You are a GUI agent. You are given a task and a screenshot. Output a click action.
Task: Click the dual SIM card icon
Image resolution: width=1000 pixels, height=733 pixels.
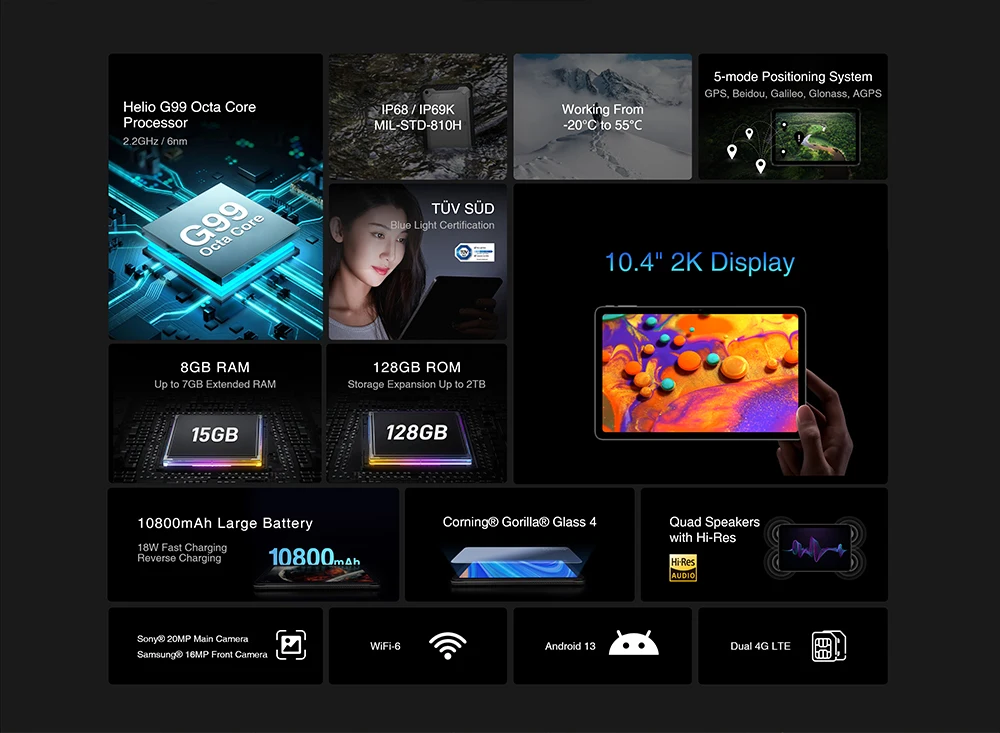pos(828,646)
